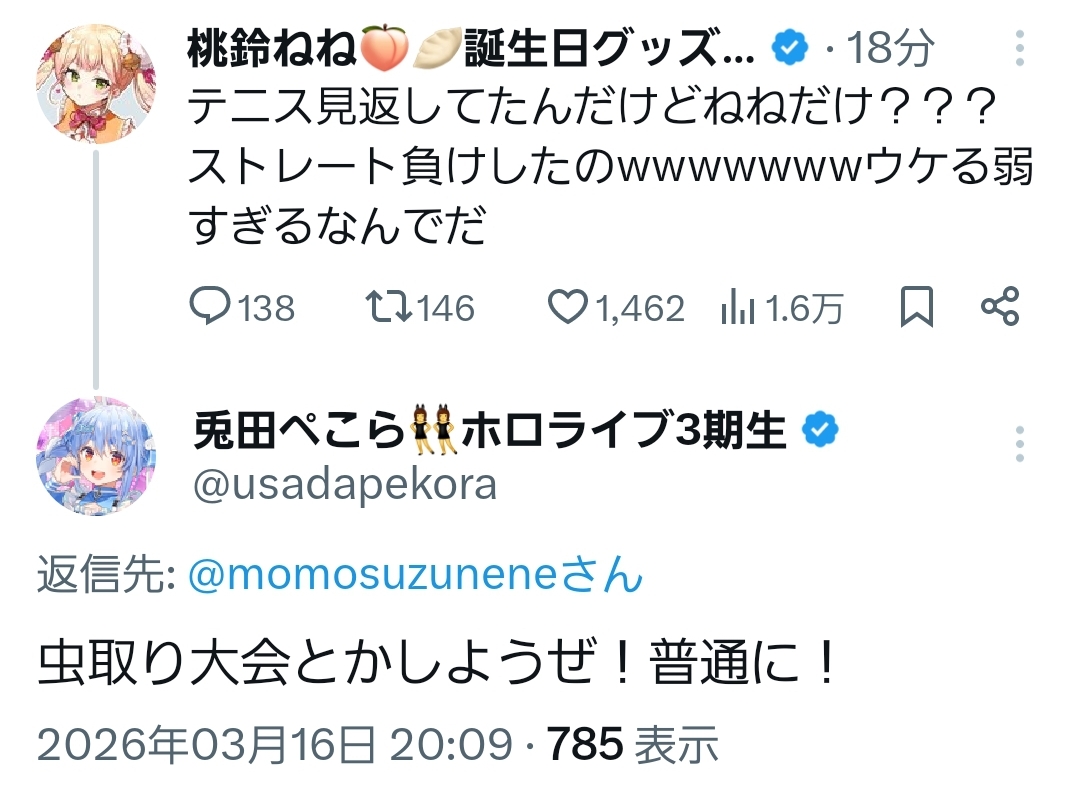
Task: View analytics showing 1.6万 impressions
Action: 737,308
